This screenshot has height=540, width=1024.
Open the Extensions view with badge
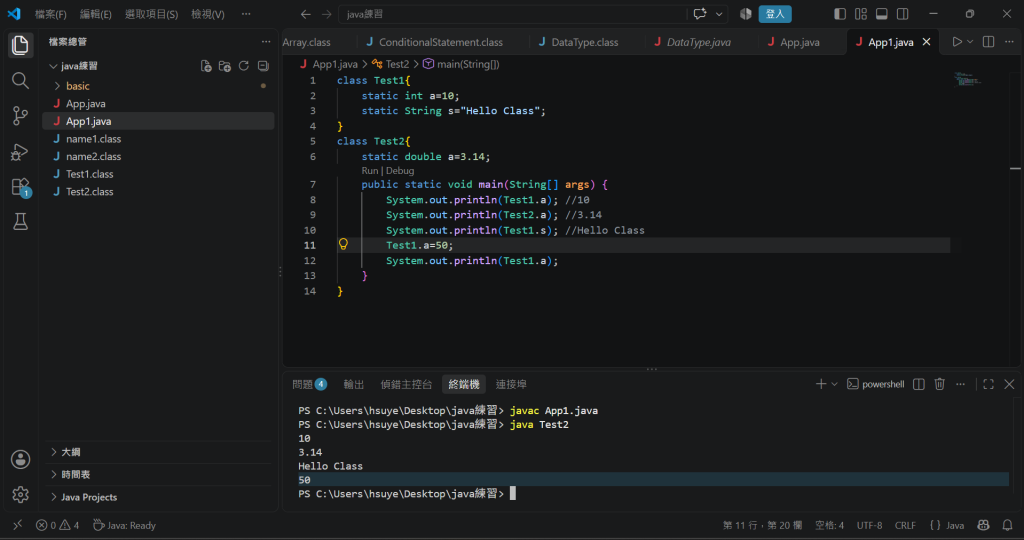point(20,187)
